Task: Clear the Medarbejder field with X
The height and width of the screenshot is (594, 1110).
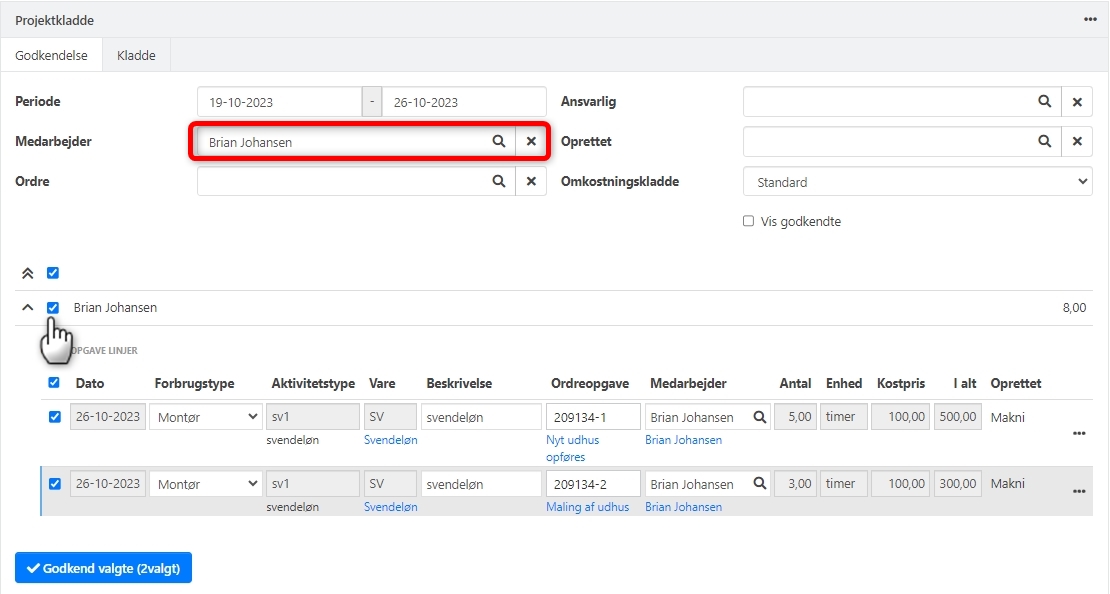Action: tap(531, 142)
